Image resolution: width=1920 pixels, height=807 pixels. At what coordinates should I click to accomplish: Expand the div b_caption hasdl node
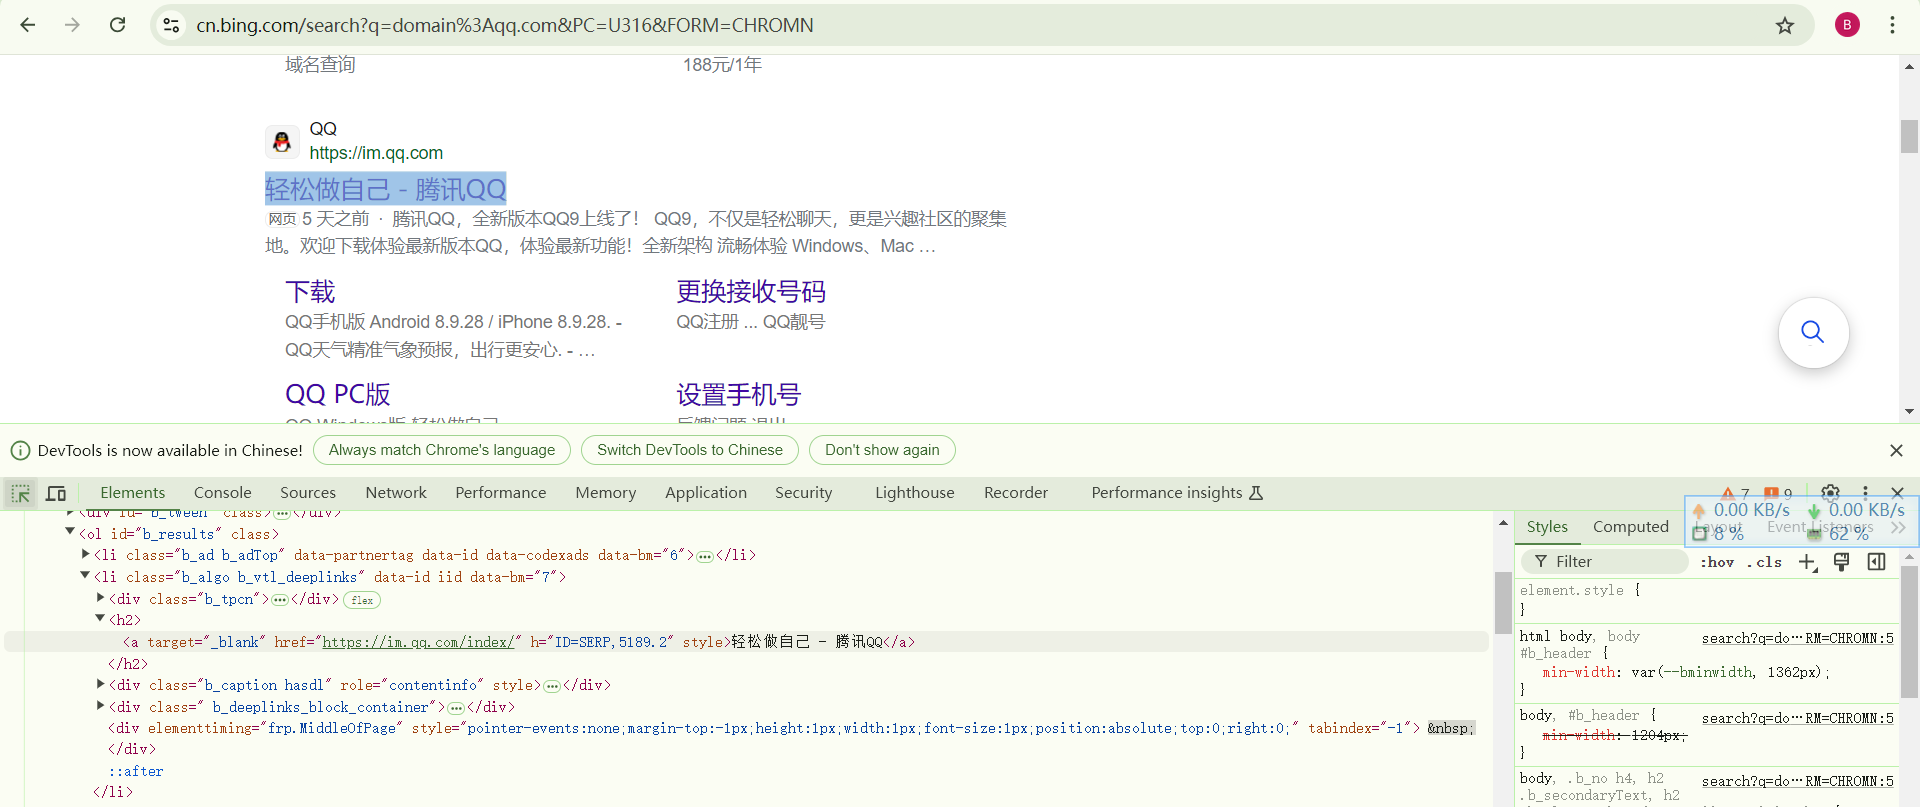point(100,684)
